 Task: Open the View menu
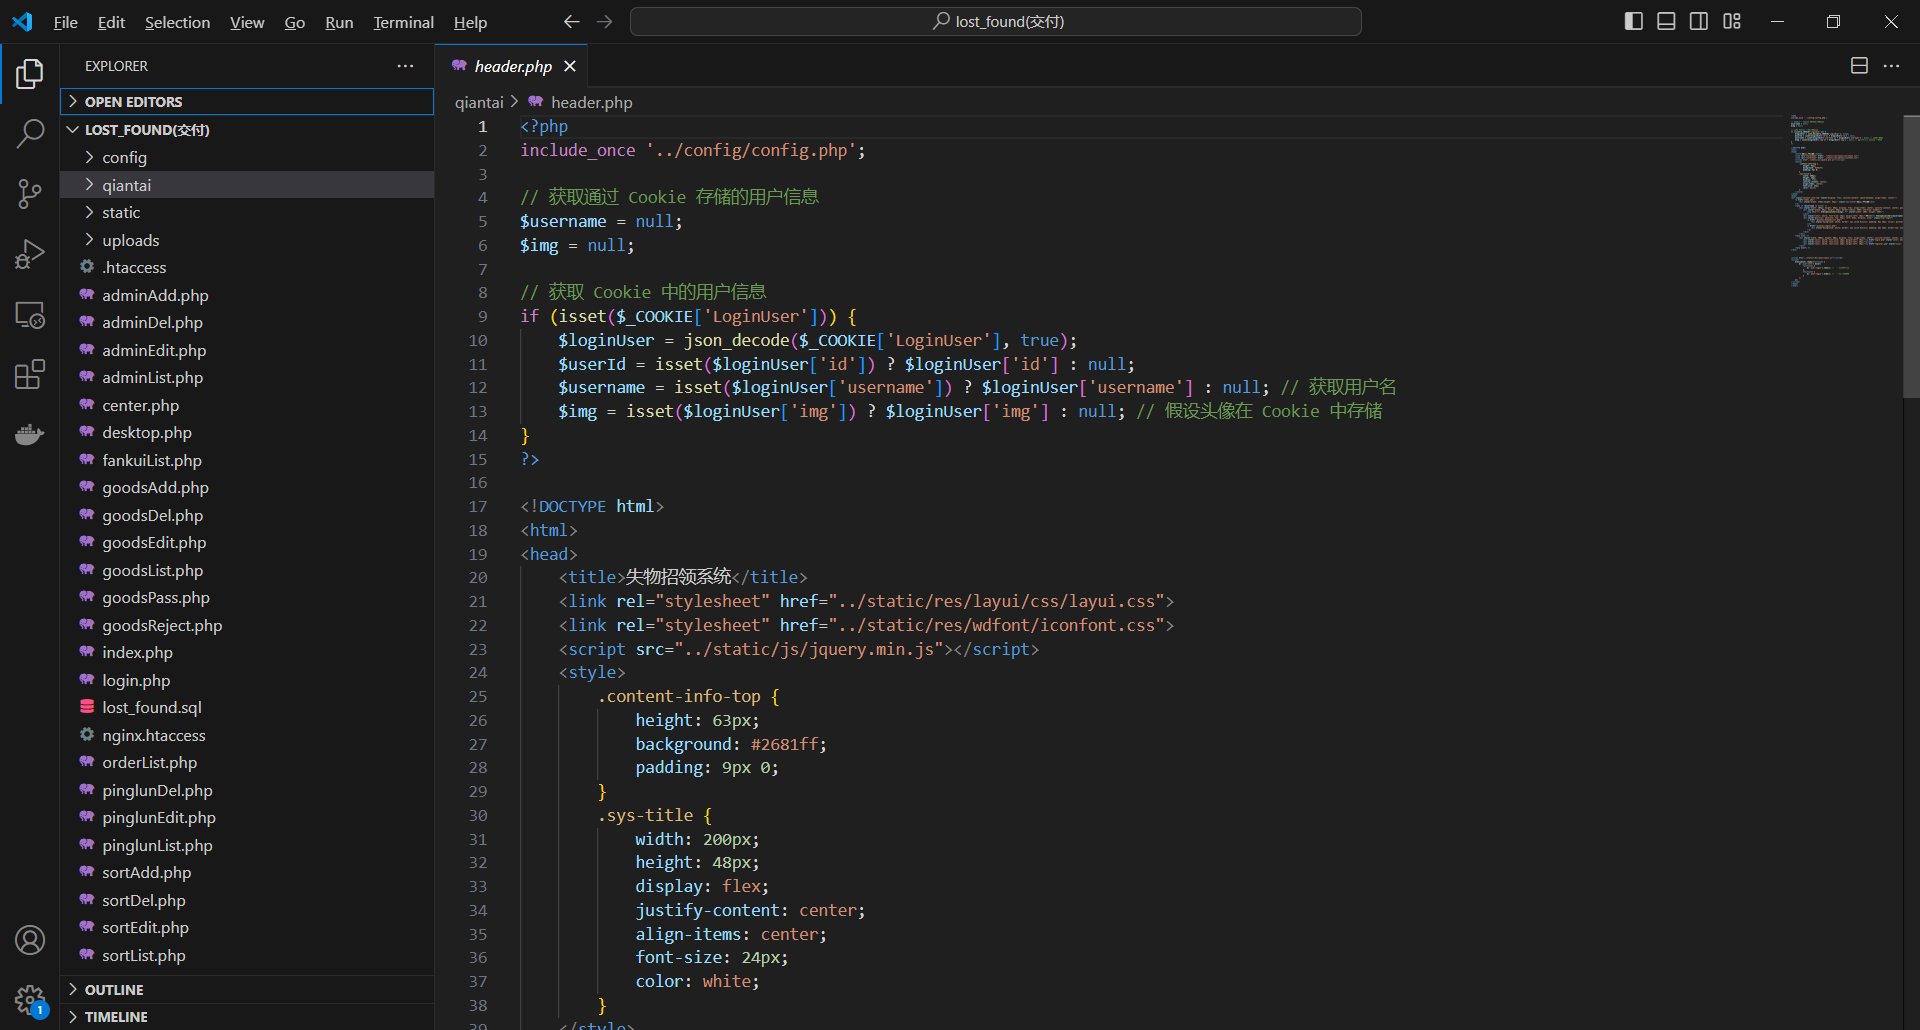(247, 22)
